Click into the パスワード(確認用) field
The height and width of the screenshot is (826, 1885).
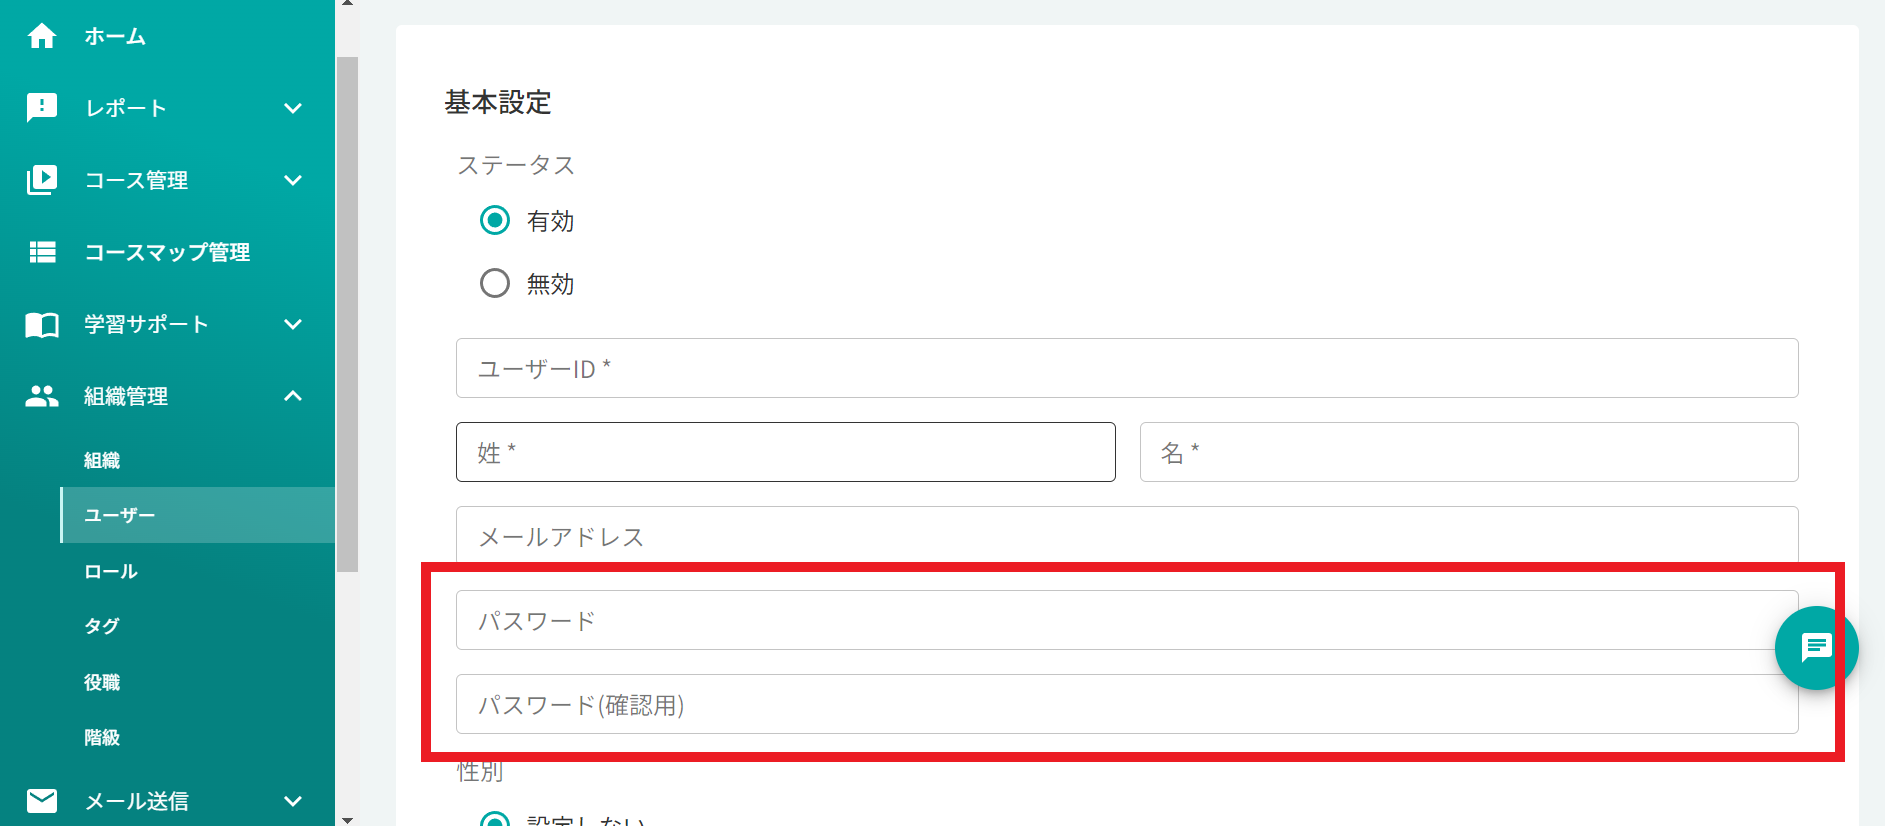(1126, 704)
